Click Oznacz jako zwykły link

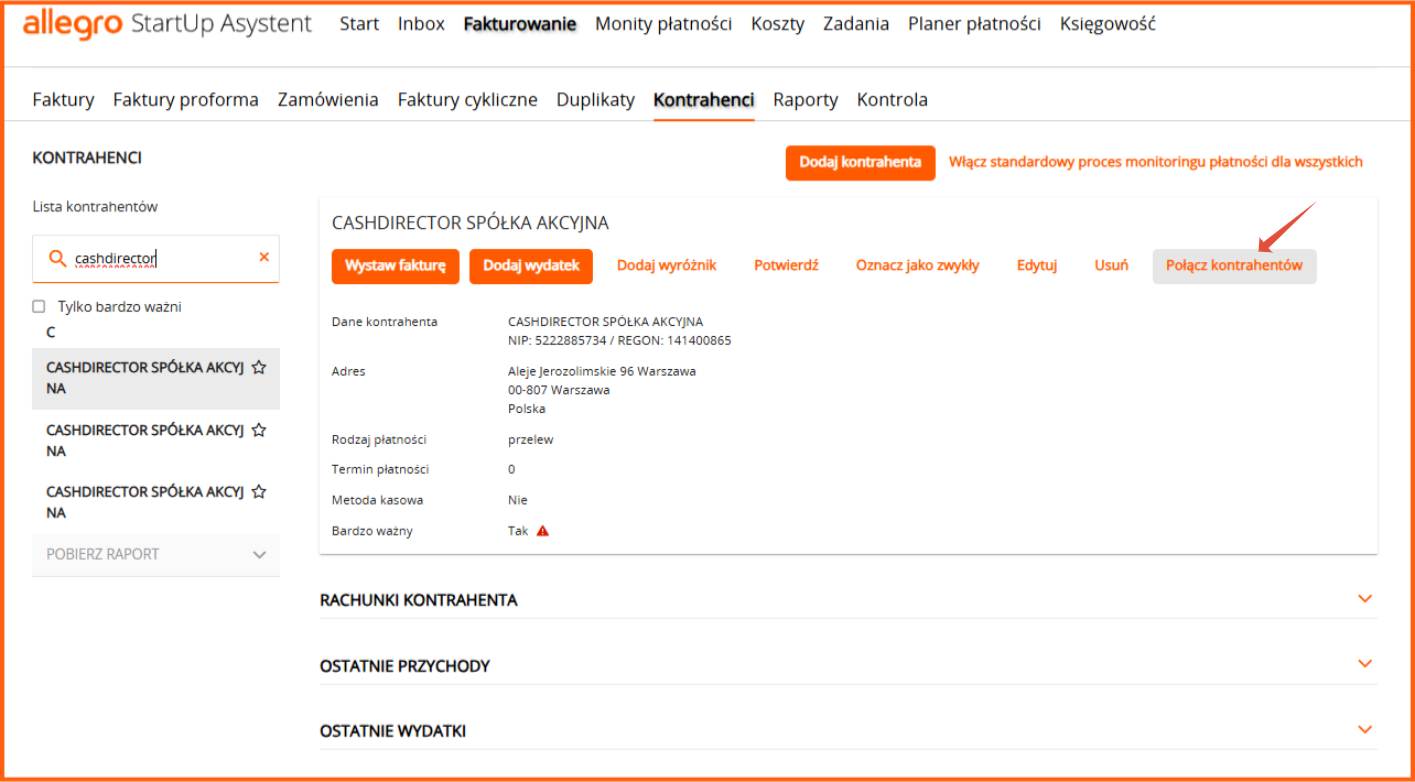pos(917,266)
